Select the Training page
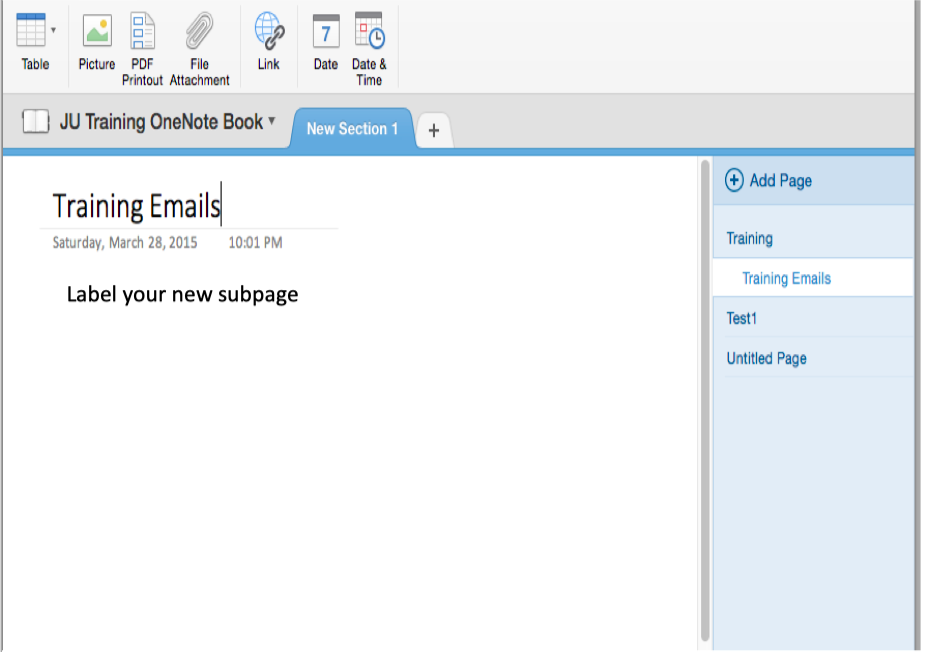This screenshot has width=927, height=652. [x=750, y=238]
